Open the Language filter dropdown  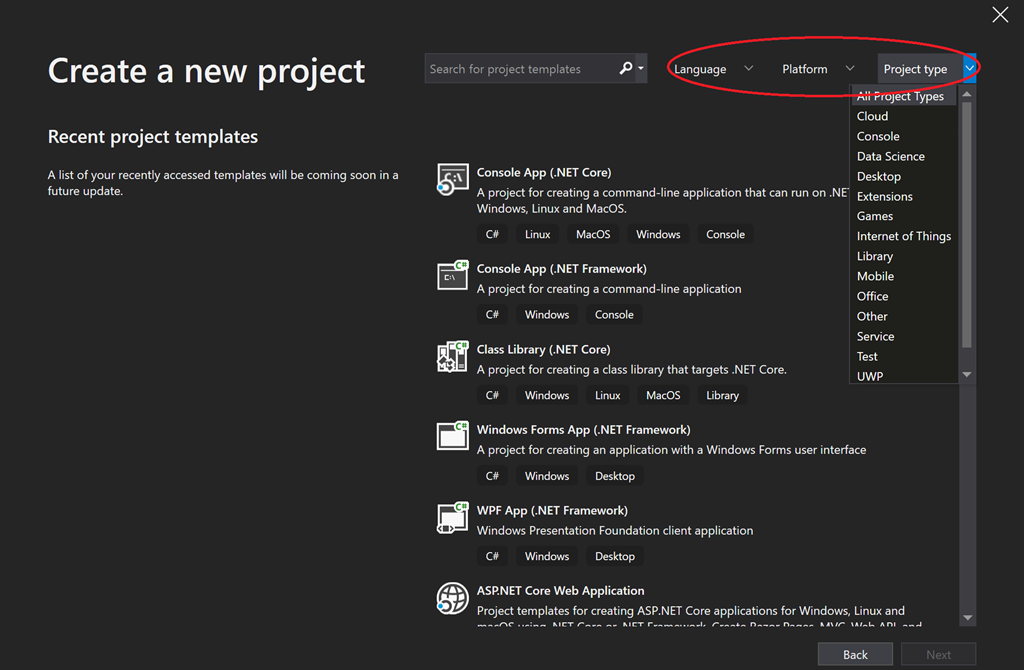(714, 69)
